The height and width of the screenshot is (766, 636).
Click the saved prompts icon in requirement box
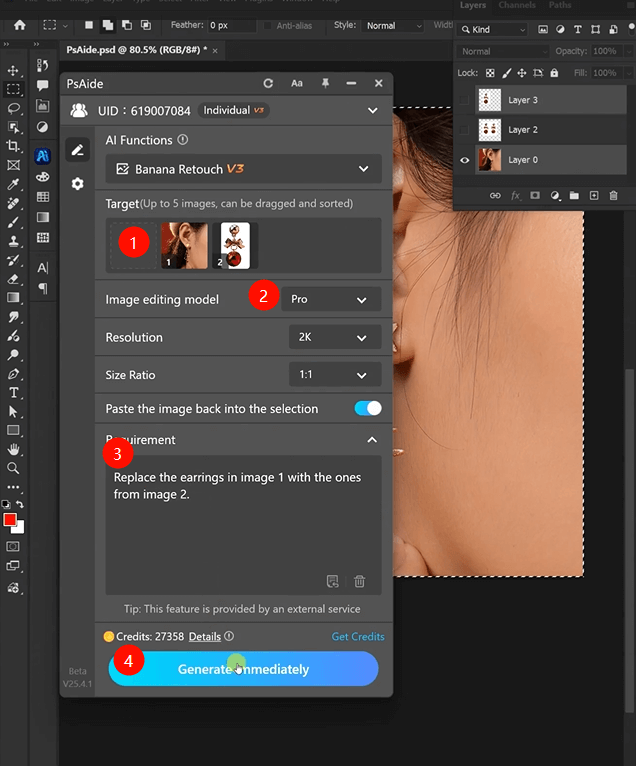pyautogui.click(x=333, y=581)
